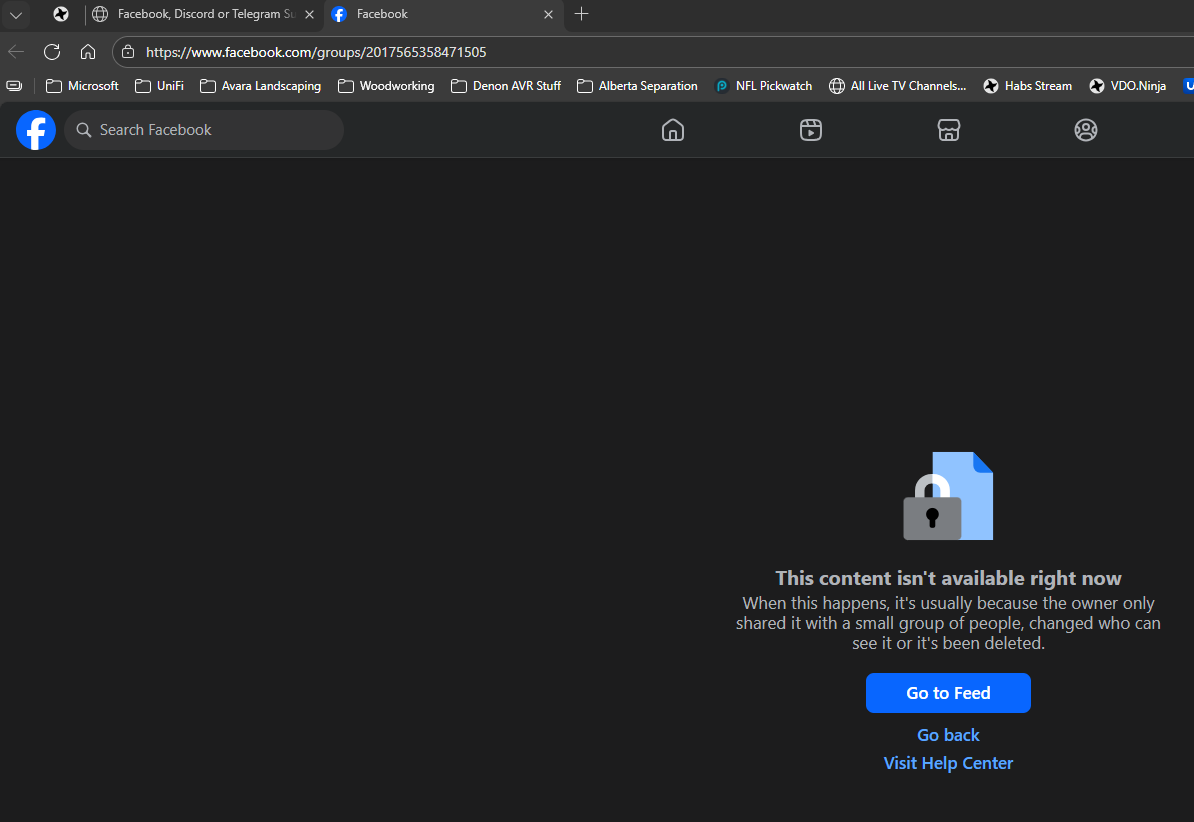Screen dimensions: 1194x822
Task: Open browser home via the home icon
Action: pyautogui.click(x=87, y=51)
